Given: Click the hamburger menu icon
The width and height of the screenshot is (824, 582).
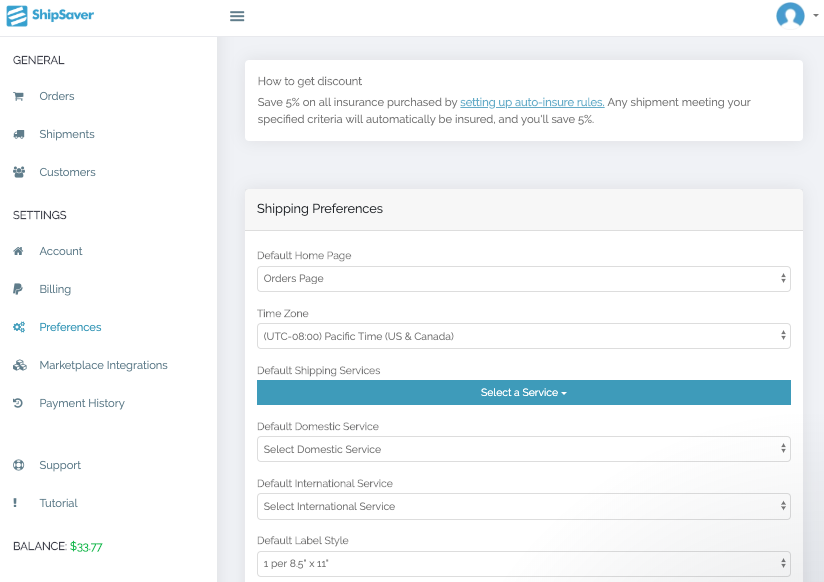Looking at the screenshot, I should coord(237,16).
